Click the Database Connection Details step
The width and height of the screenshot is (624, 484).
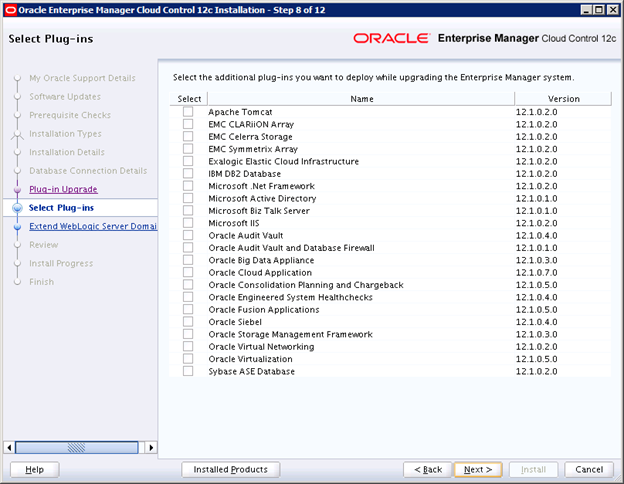click(x=88, y=171)
